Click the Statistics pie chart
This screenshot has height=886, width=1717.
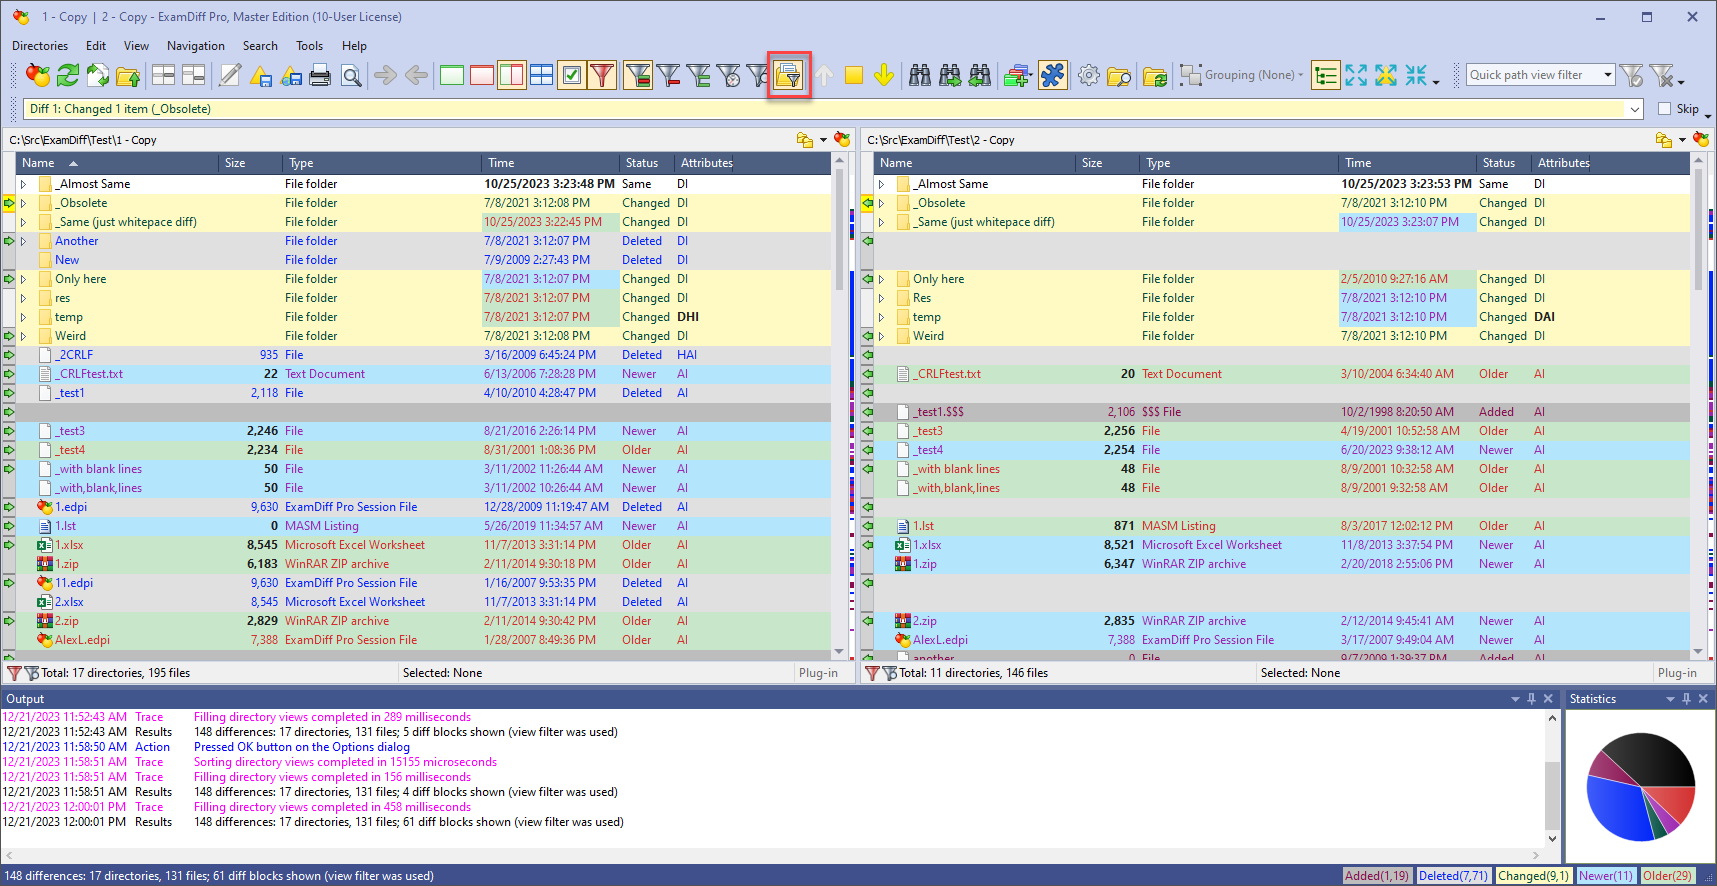(1641, 786)
